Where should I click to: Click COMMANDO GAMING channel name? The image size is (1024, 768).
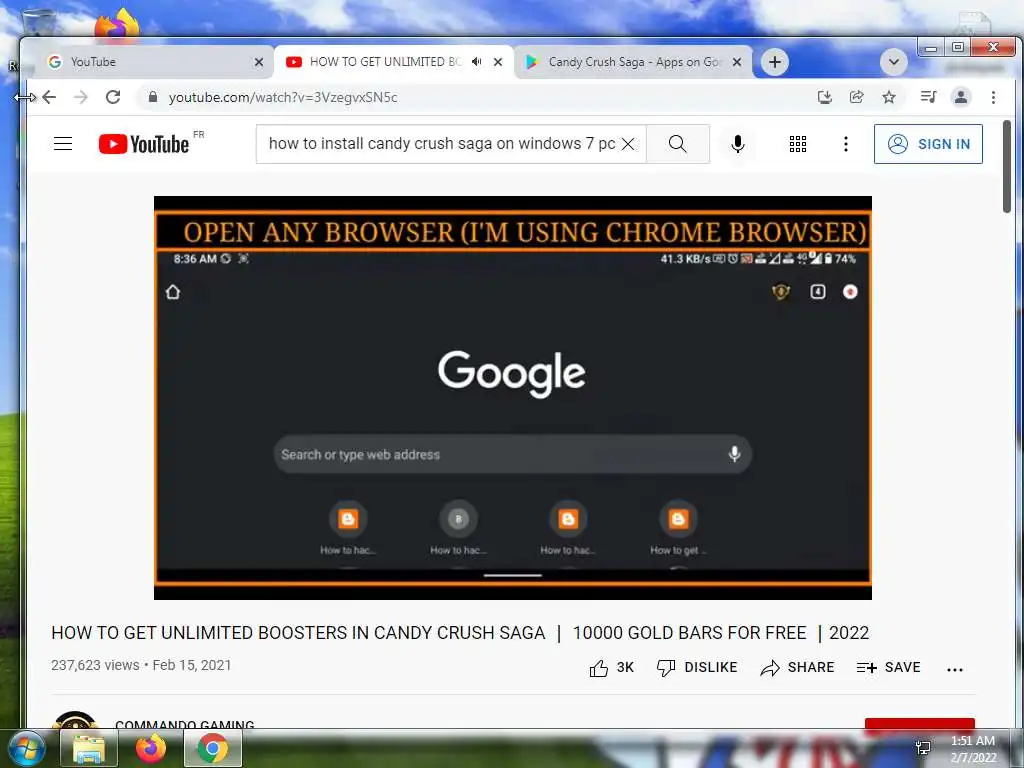[185, 724]
